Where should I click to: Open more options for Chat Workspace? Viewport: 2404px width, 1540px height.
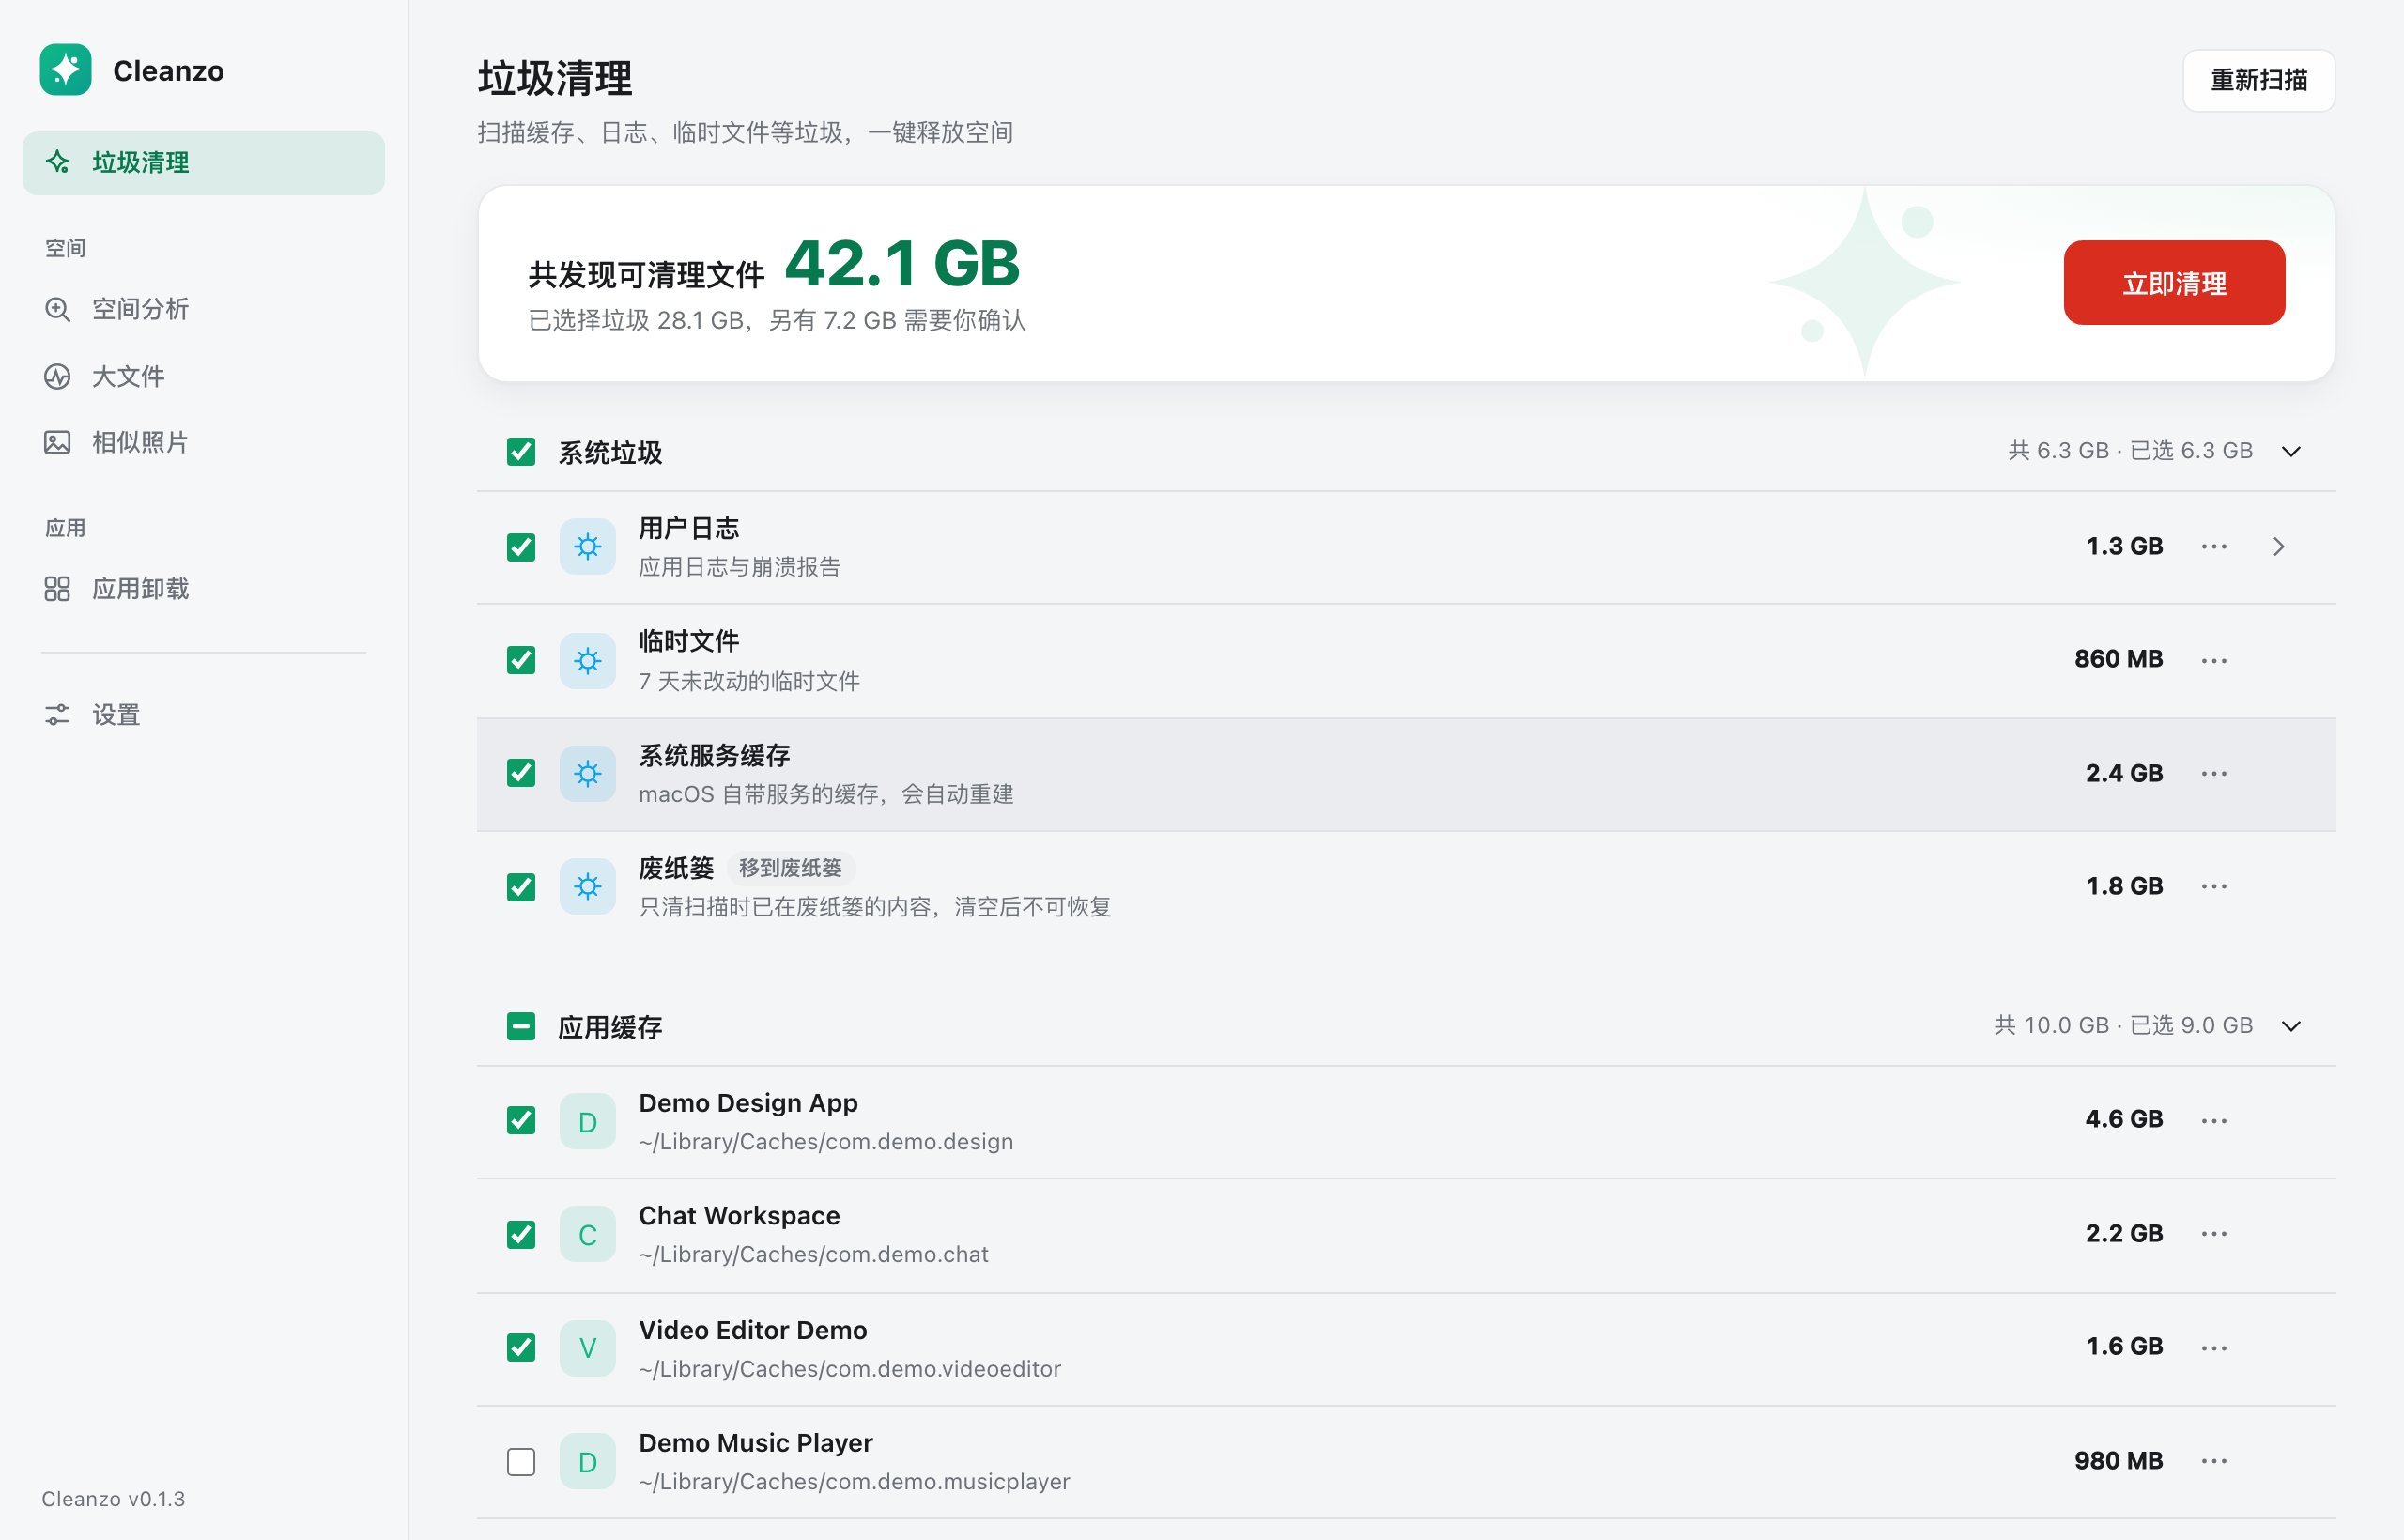2214,1234
